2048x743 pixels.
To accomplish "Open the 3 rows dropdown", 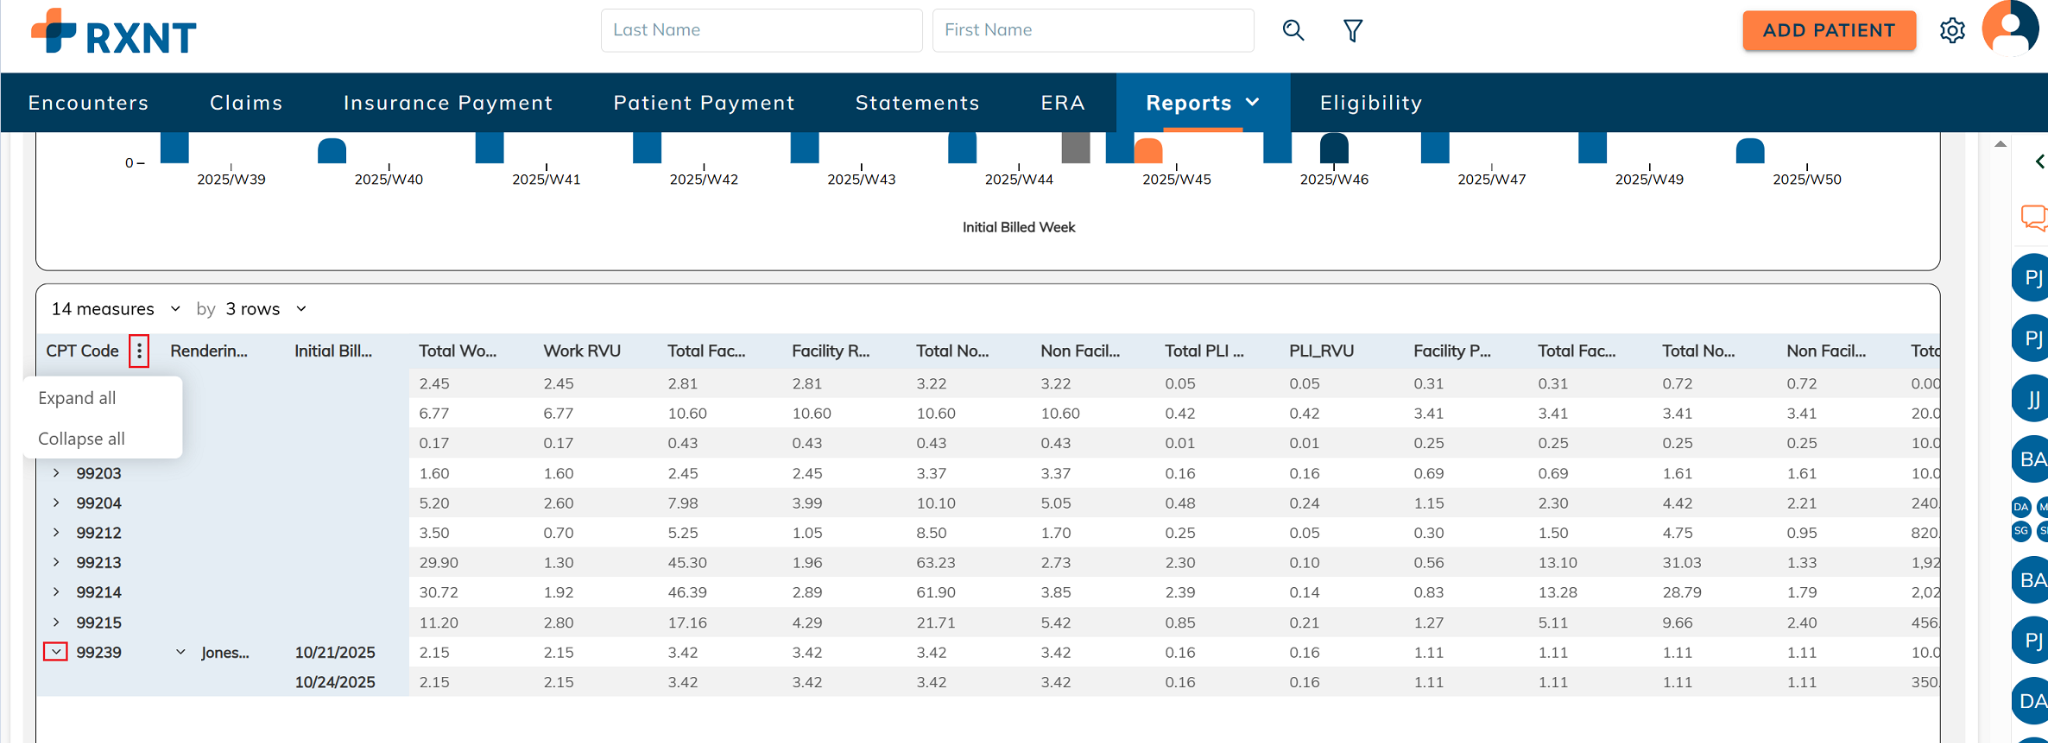I will point(265,309).
